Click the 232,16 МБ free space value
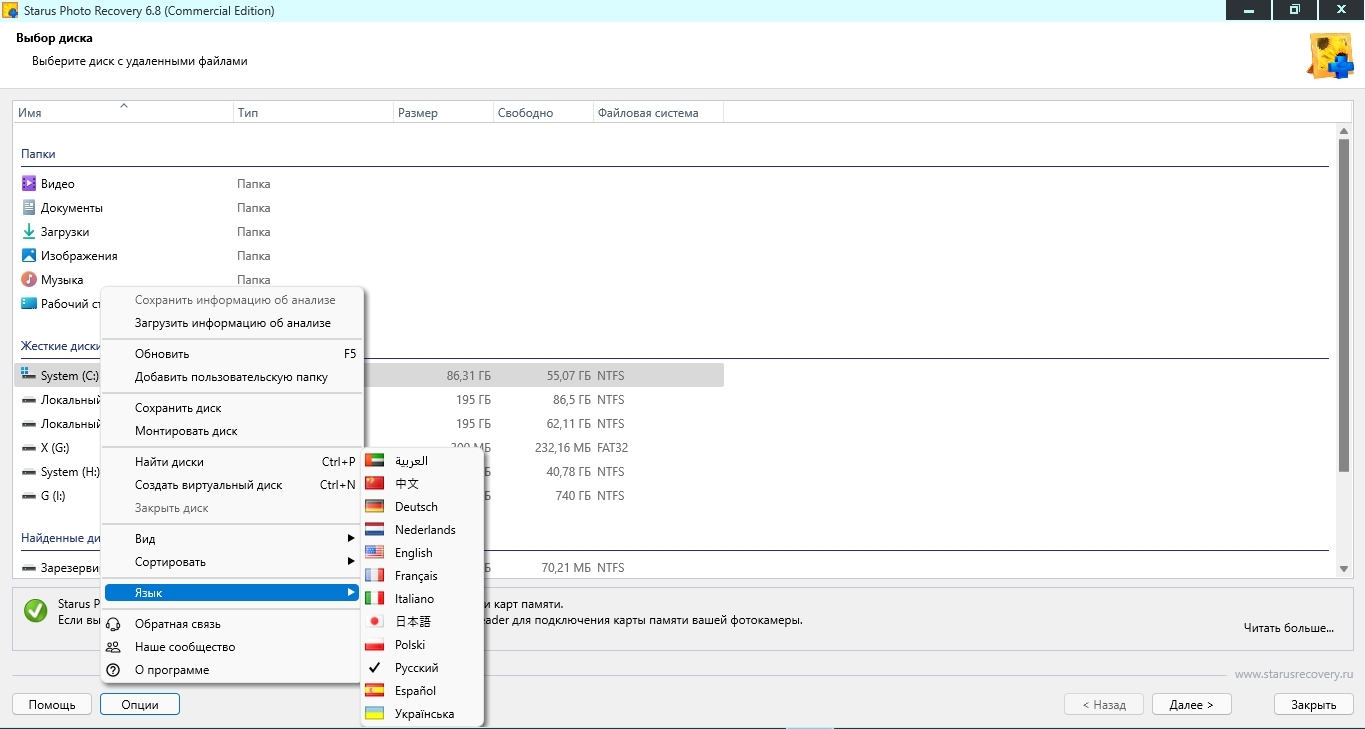 coord(563,448)
